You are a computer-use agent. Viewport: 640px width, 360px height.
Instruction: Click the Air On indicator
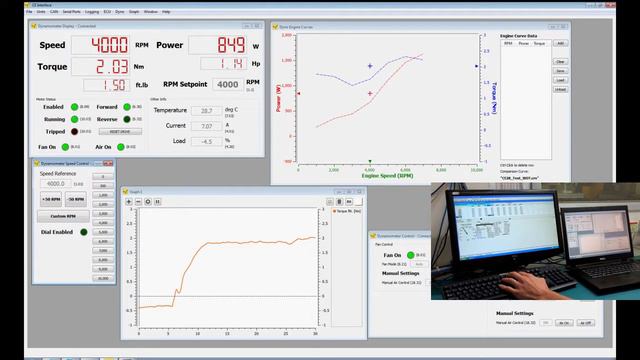pos(120,147)
